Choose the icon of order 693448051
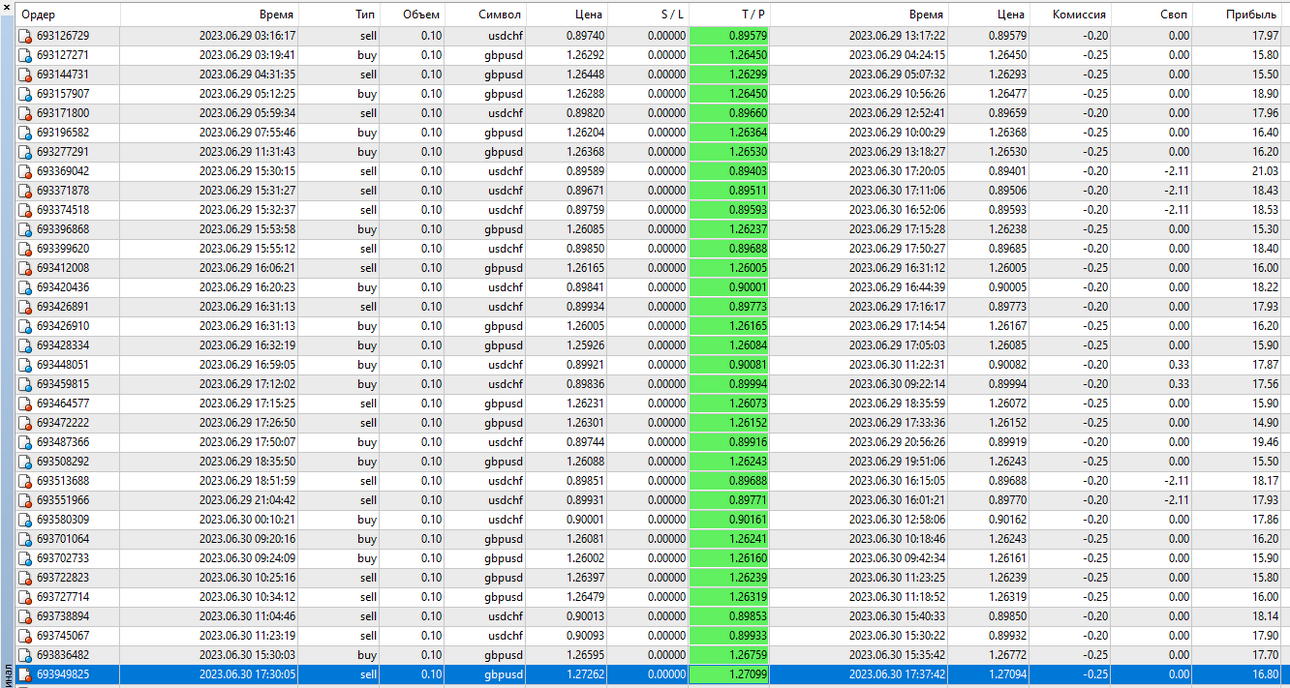This screenshot has width=1290, height=688. 26,365
